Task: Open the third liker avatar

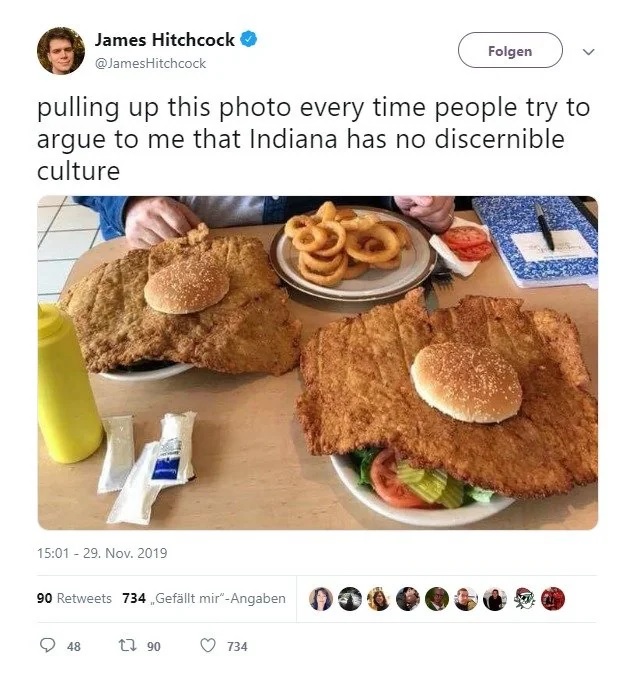Action: [379, 599]
